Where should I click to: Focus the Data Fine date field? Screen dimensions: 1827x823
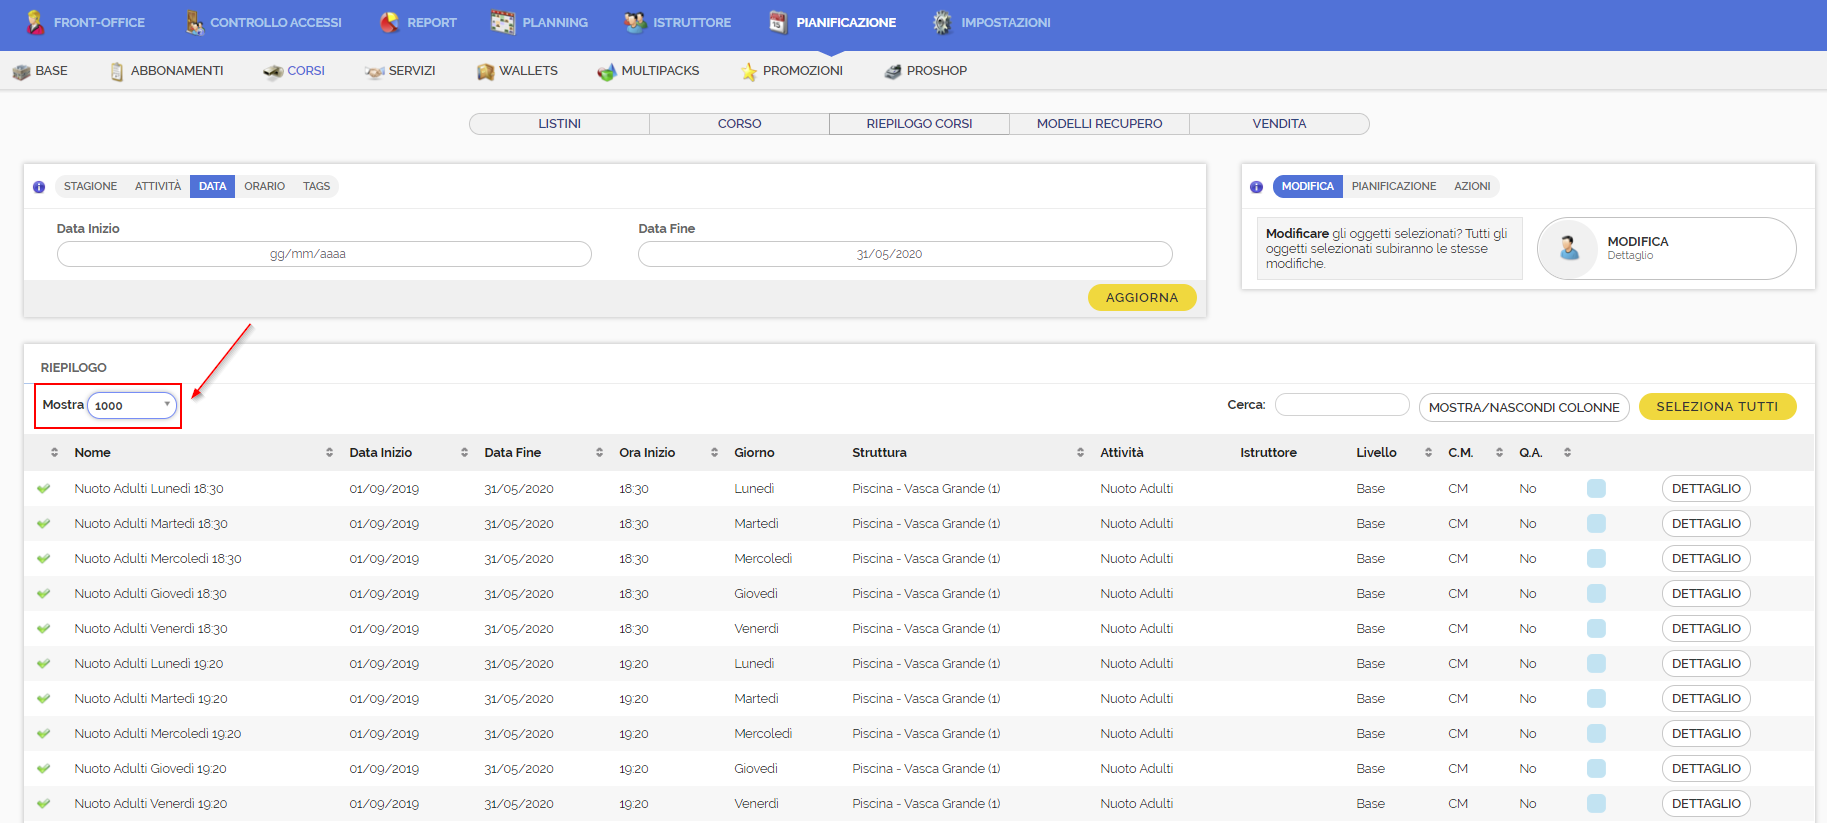pos(905,254)
